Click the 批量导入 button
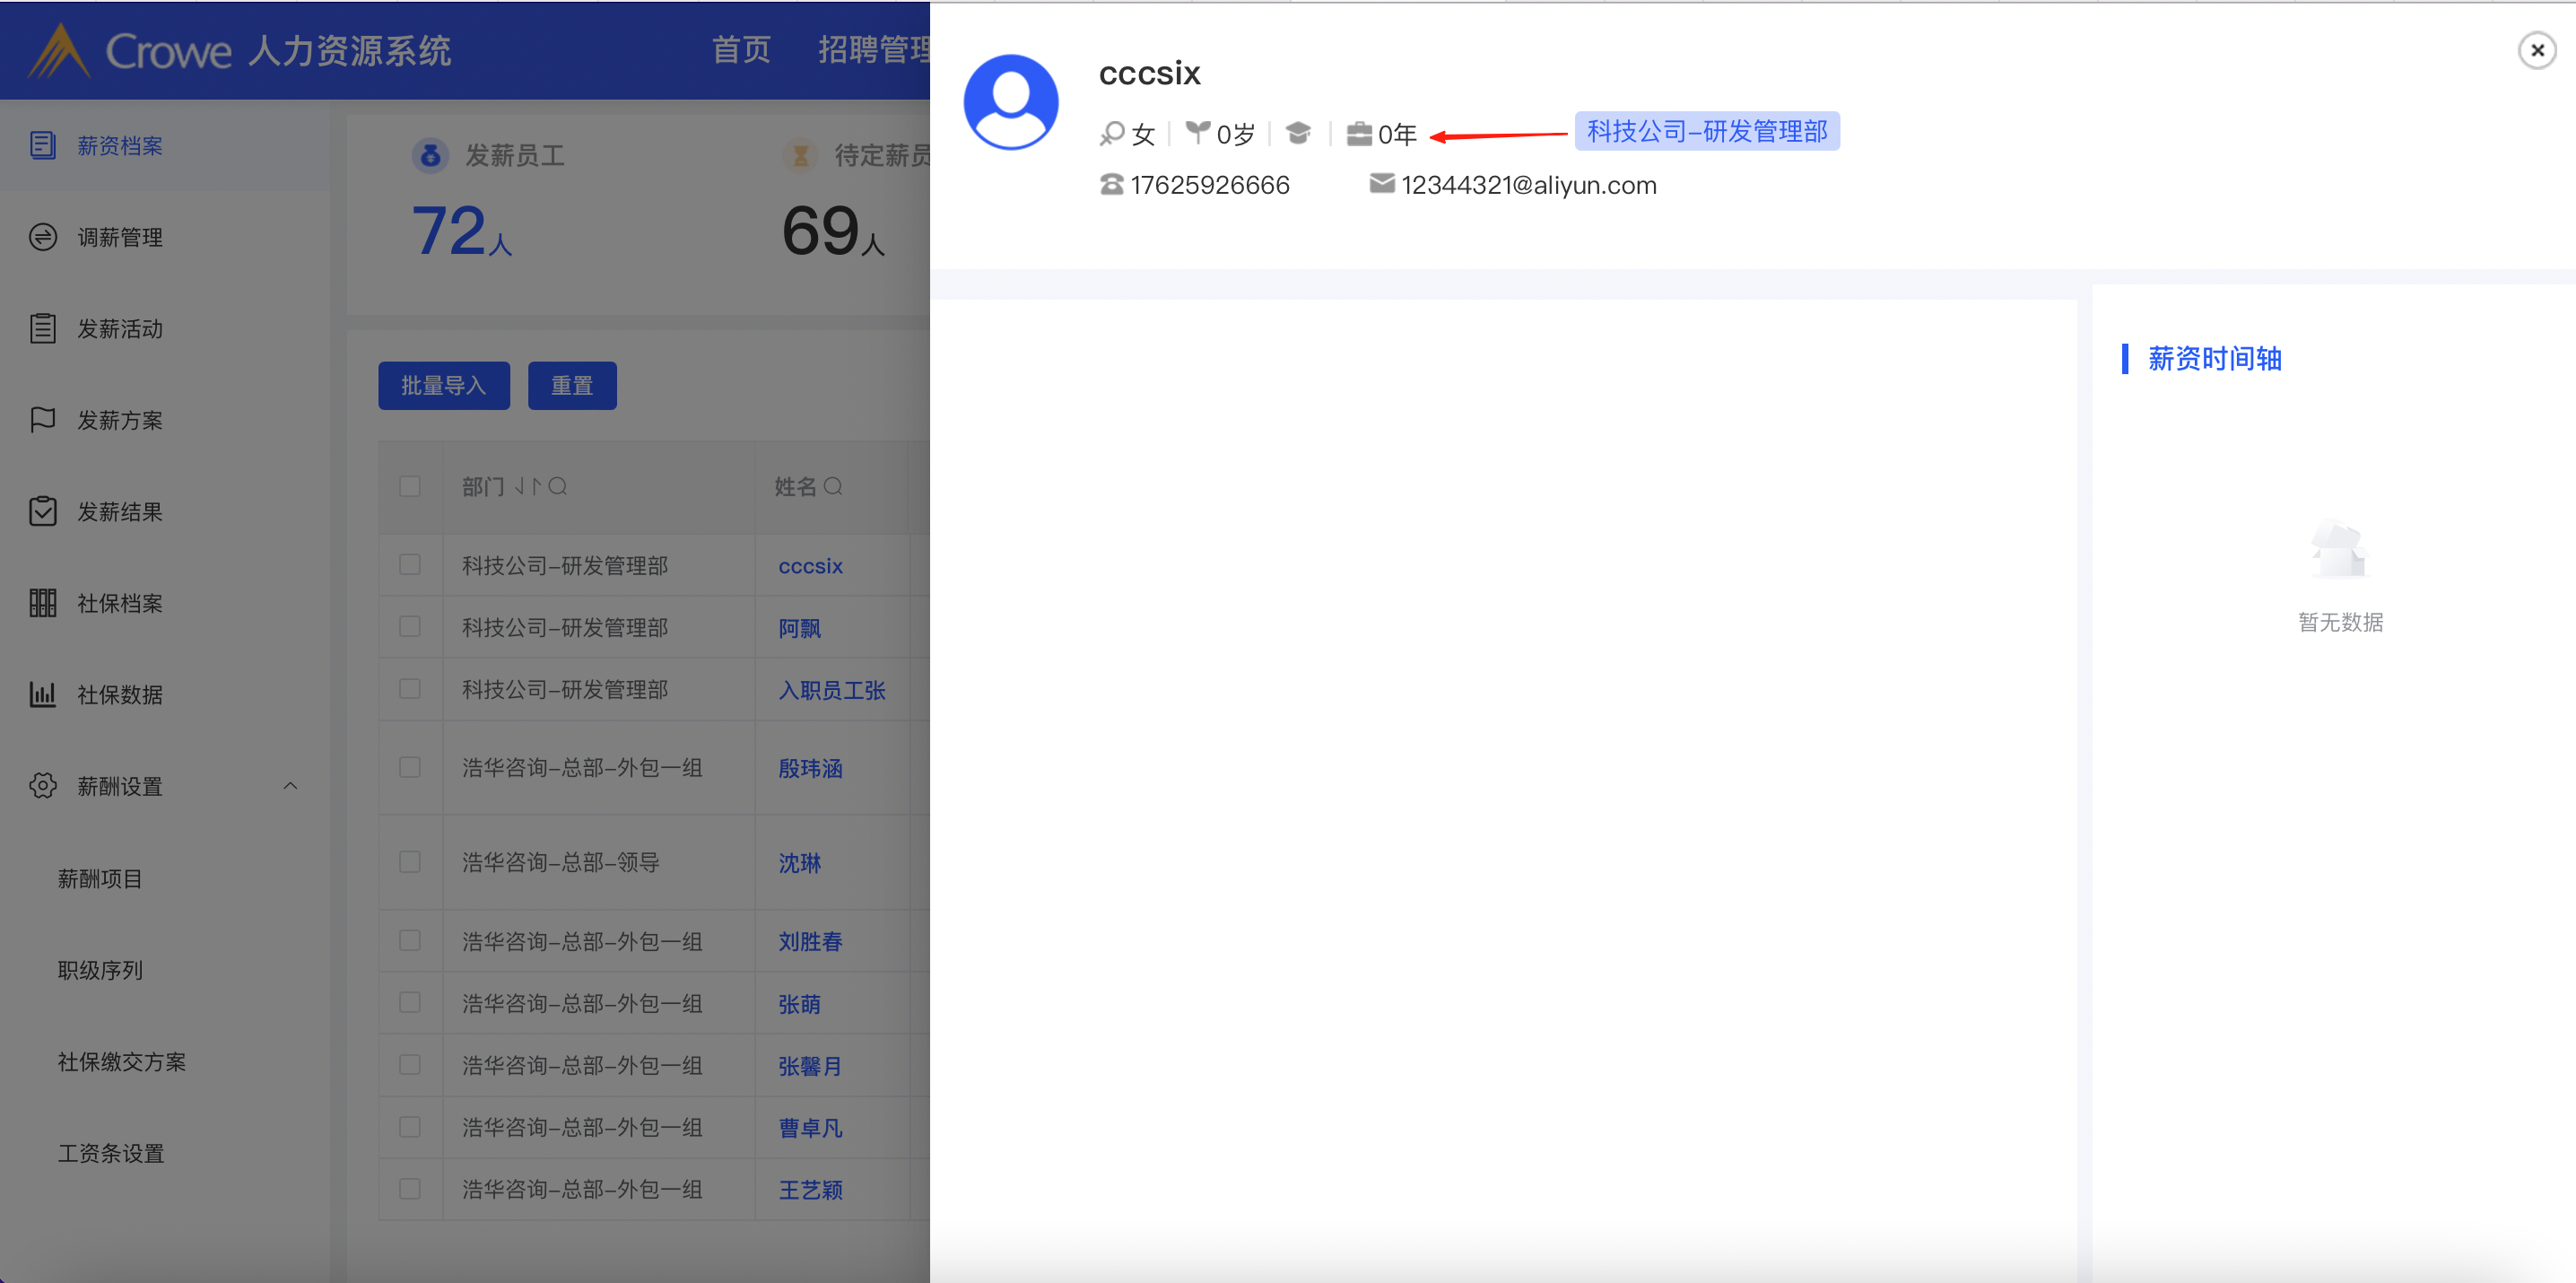Image resolution: width=2576 pixels, height=1283 pixels. tap(443, 386)
